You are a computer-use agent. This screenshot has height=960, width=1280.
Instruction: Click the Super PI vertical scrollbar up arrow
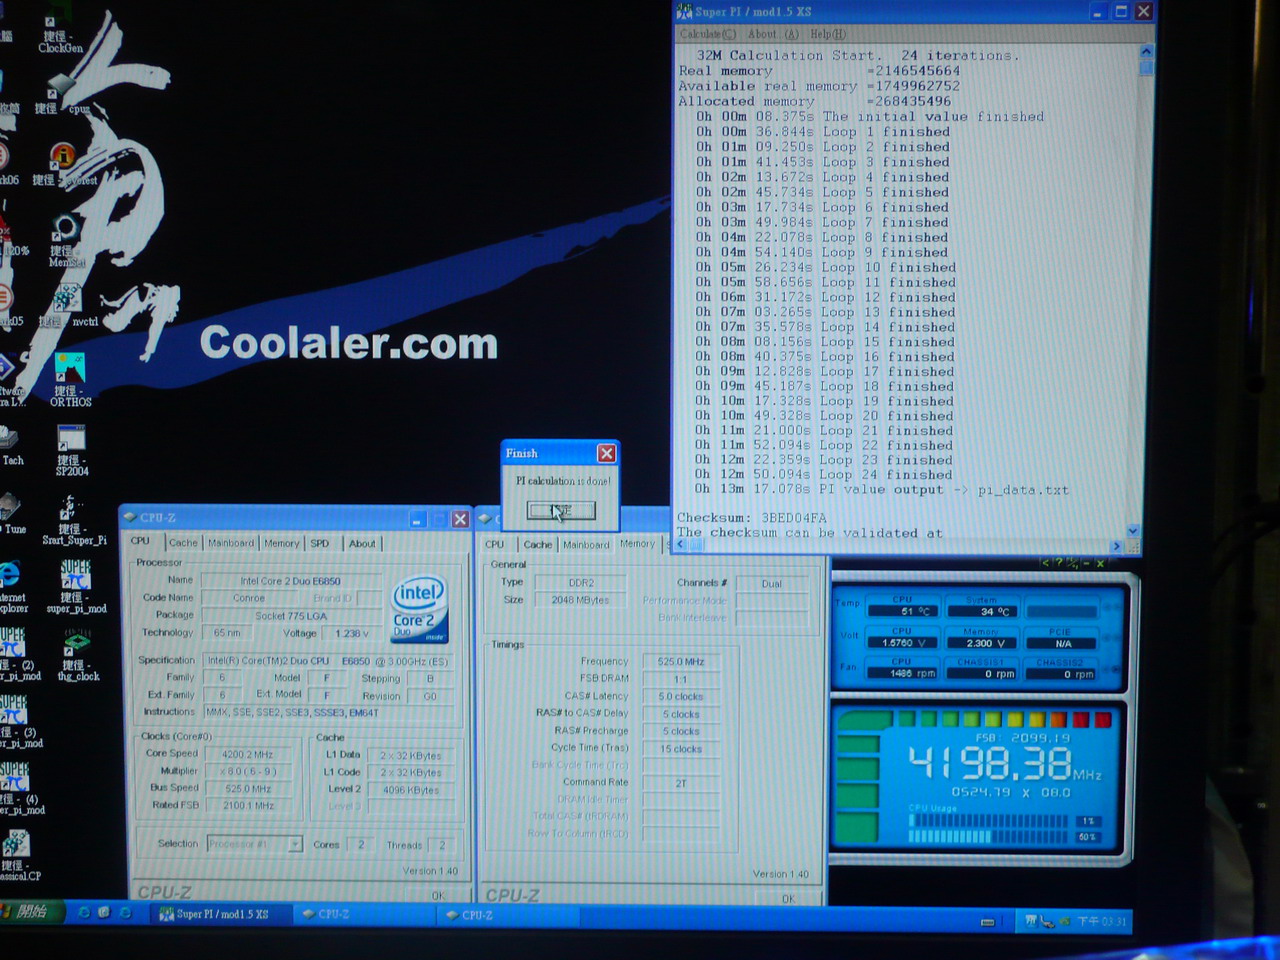pyautogui.click(x=1146, y=51)
